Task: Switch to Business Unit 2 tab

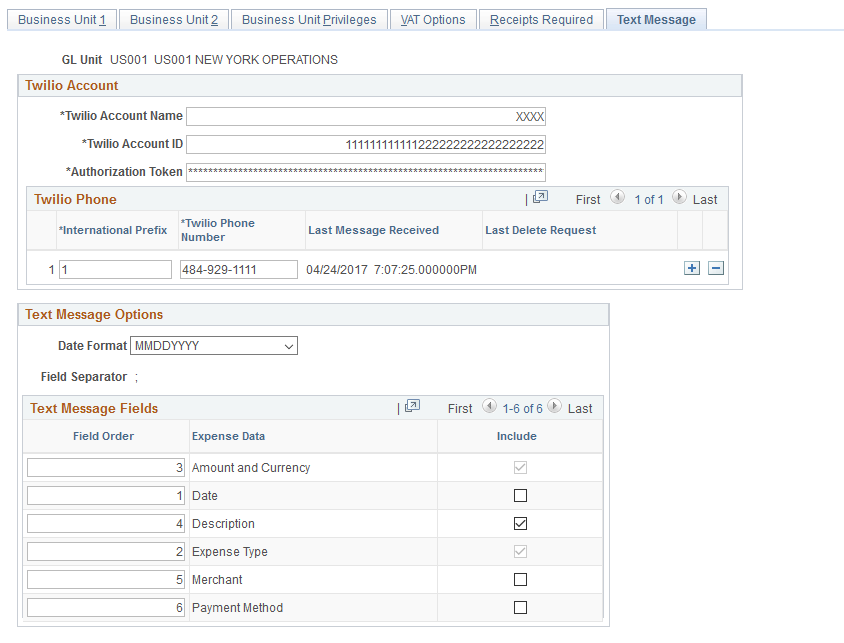Action: coord(174,20)
